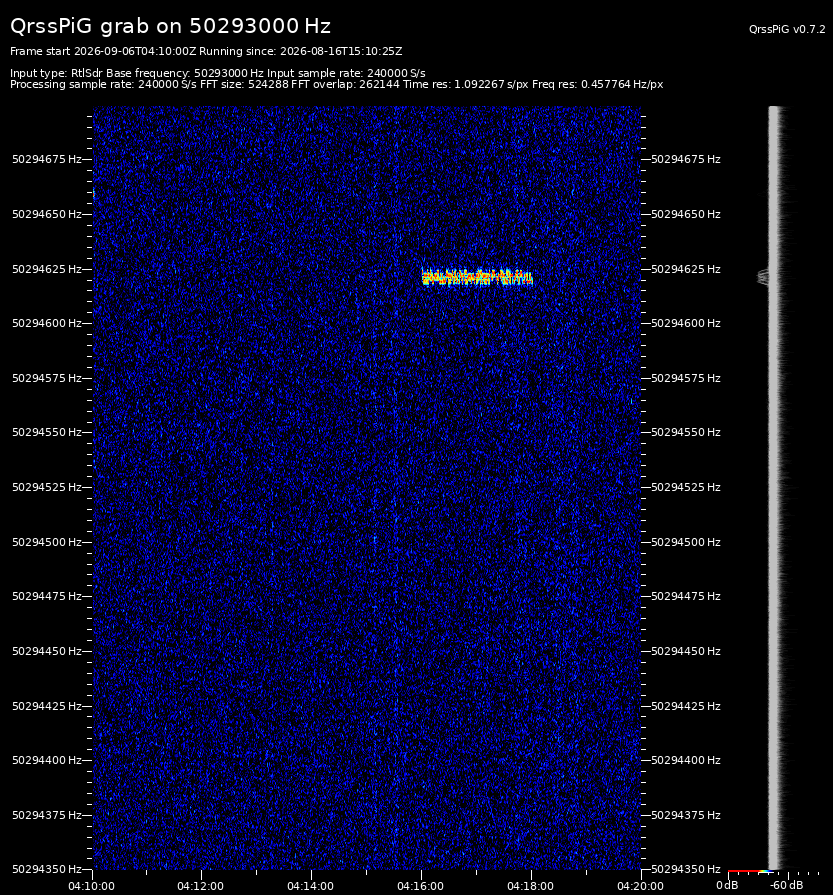Click the QrssPiG v0.7.2 version text
The height and width of the screenshot is (895, 833).
(x=787, y=29)
